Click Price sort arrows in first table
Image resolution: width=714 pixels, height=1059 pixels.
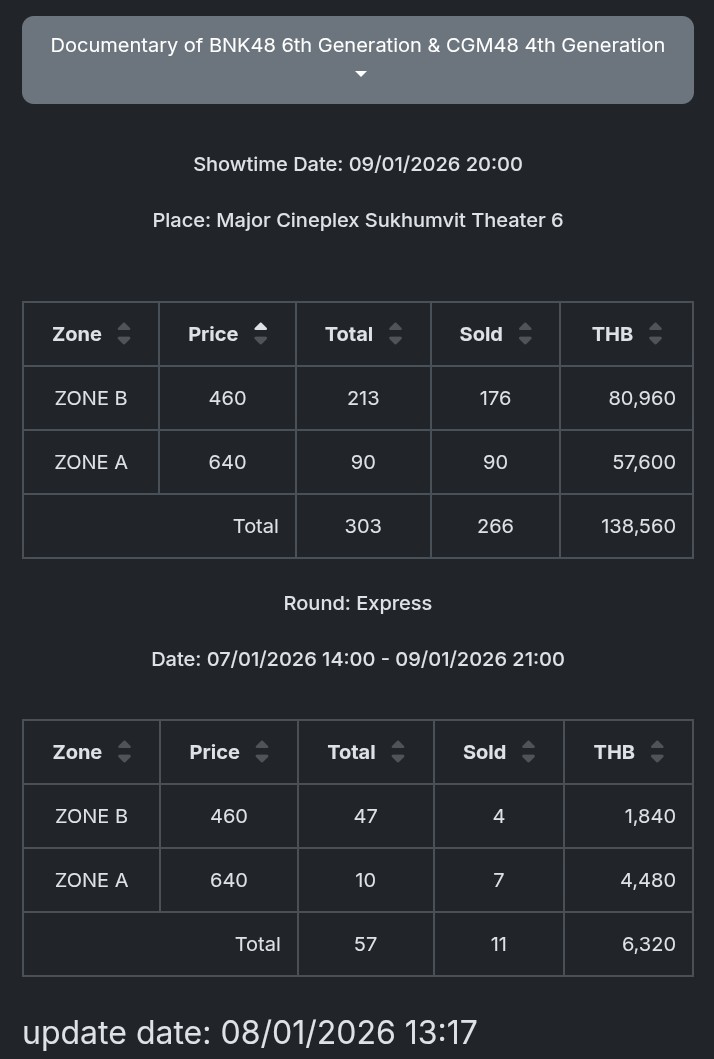261,334
